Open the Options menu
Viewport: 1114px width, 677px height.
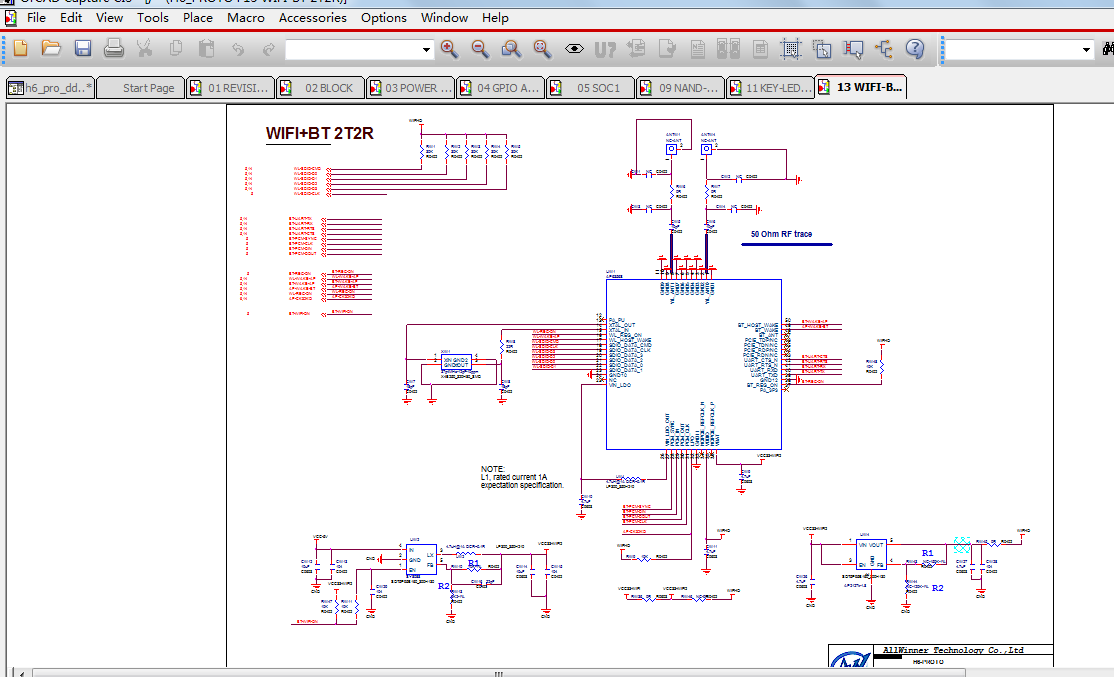384,18
